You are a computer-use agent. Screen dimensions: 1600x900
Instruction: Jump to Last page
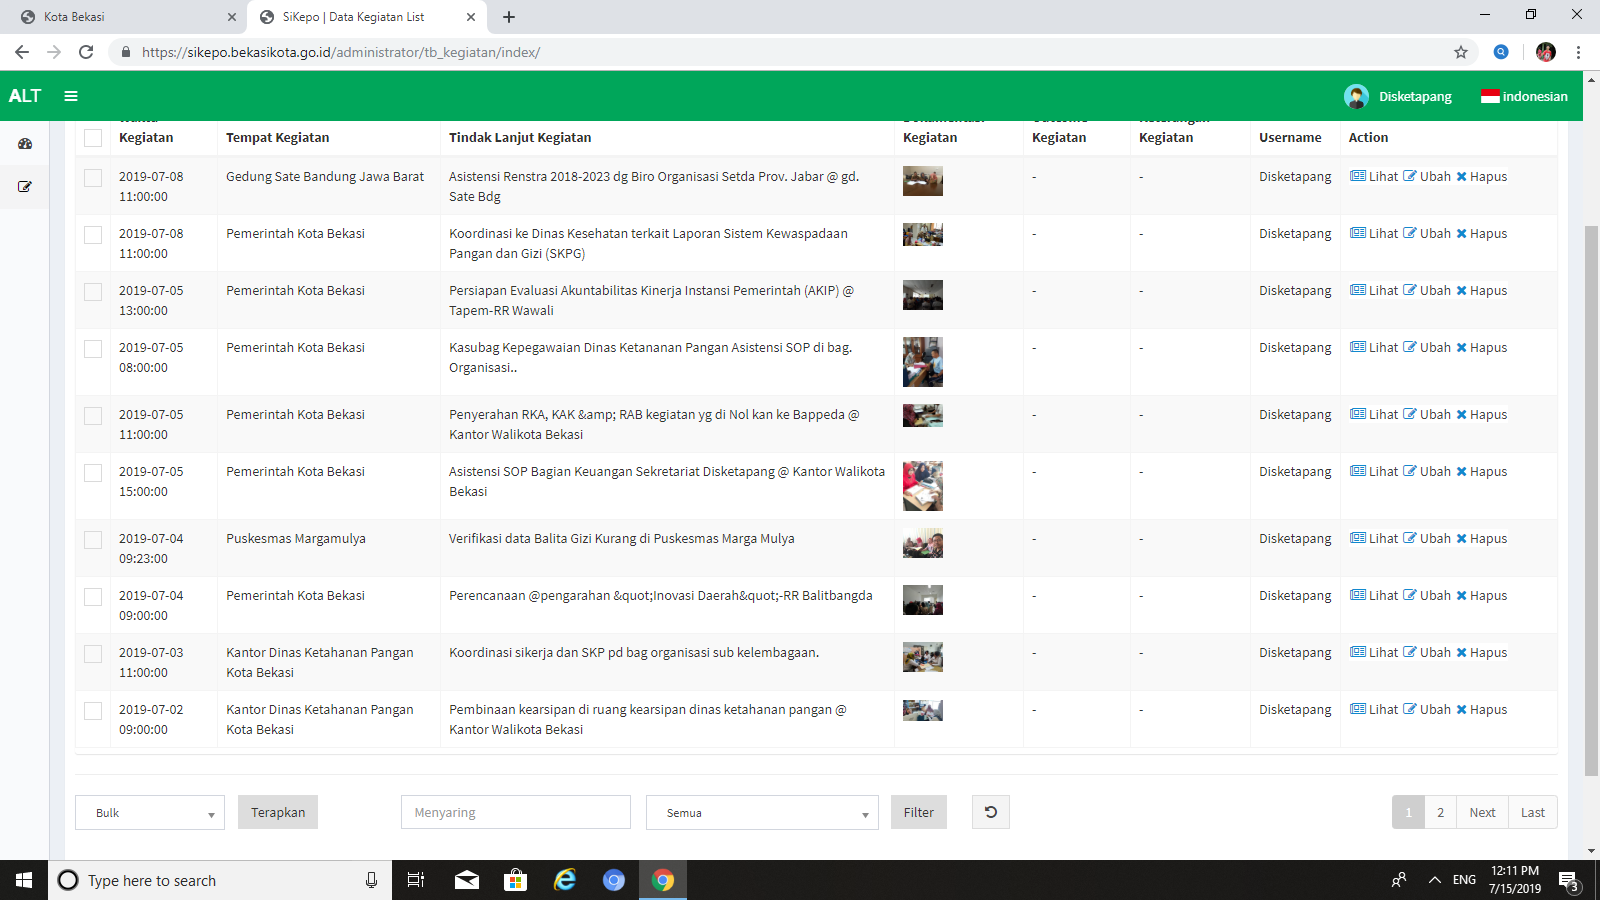1533,812
